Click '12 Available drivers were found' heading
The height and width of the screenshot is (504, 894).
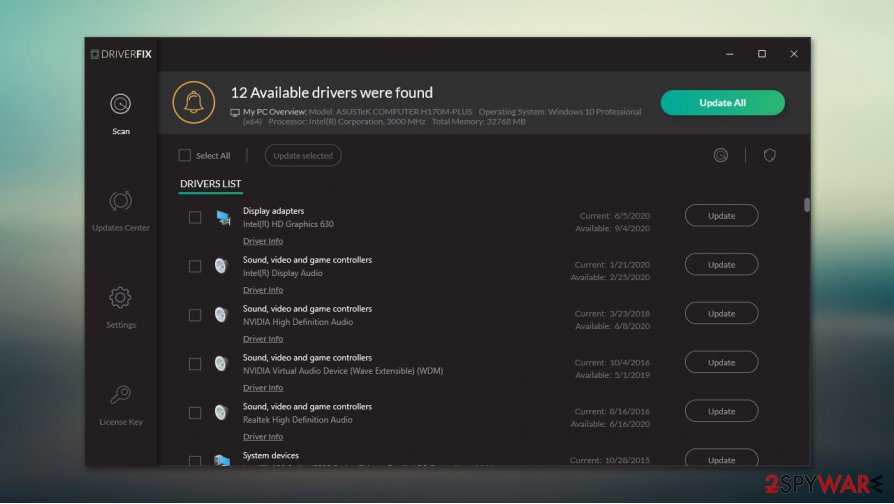click(331, 92)
